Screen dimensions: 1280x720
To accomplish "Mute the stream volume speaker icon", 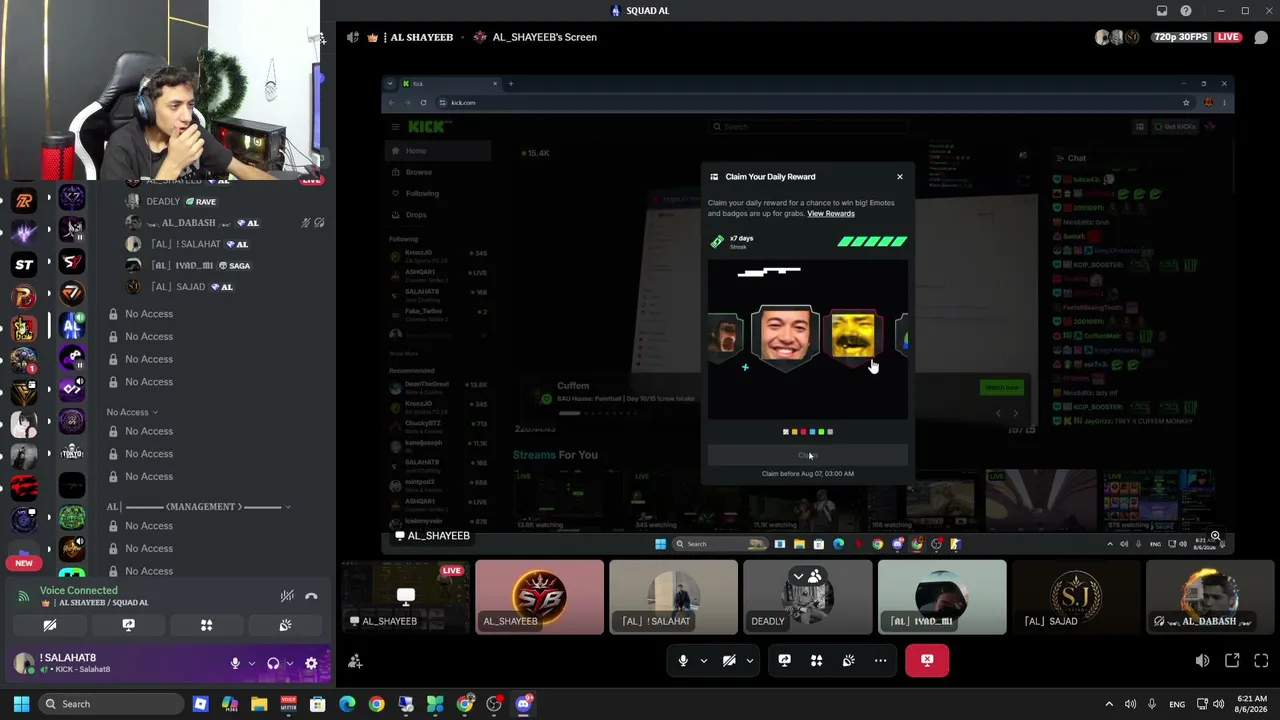I will point(1202,661).
